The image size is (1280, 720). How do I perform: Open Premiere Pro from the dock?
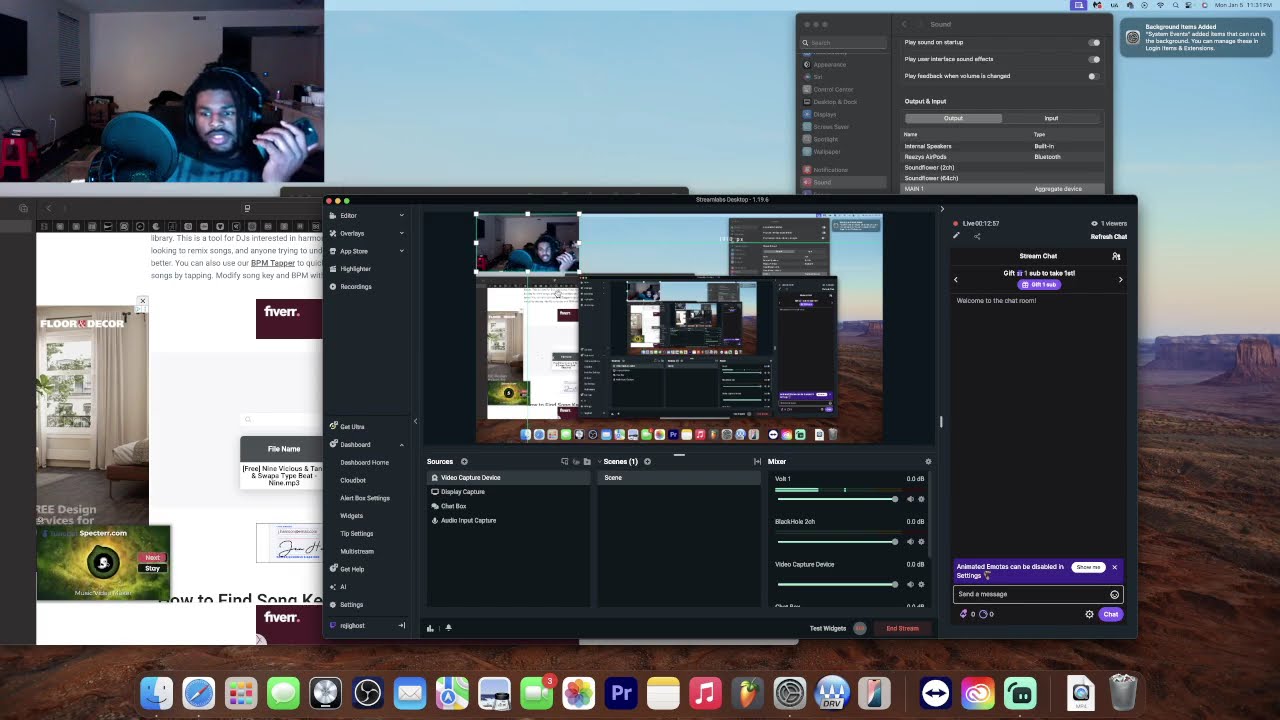(x=621, y=693)
